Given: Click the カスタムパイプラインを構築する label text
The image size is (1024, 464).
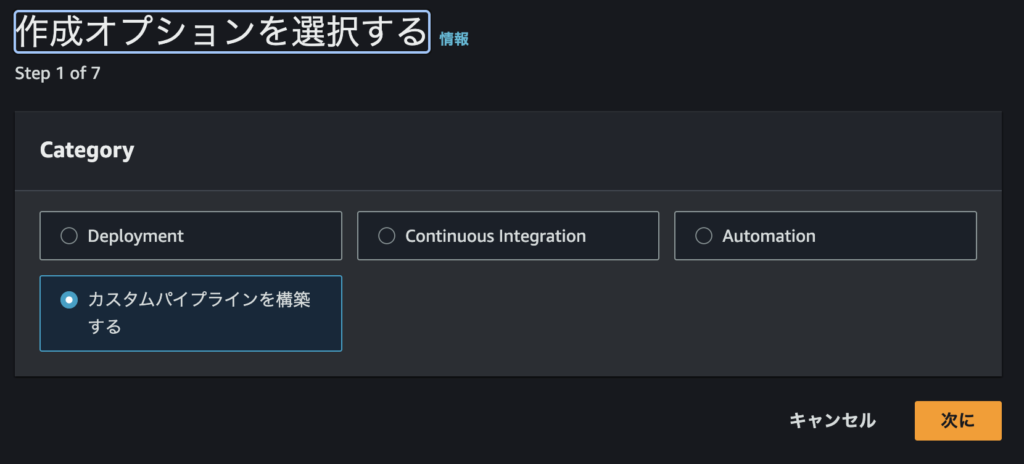Looking at the screenshot, I should click(199, 313).
